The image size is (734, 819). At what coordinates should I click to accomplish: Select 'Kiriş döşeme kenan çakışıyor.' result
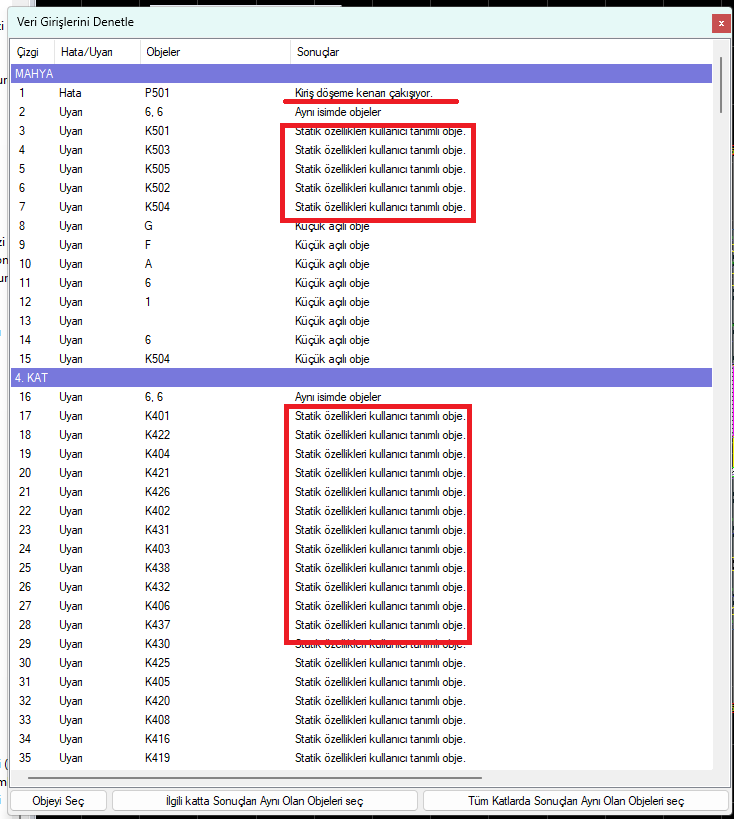[x=364, y=93]
